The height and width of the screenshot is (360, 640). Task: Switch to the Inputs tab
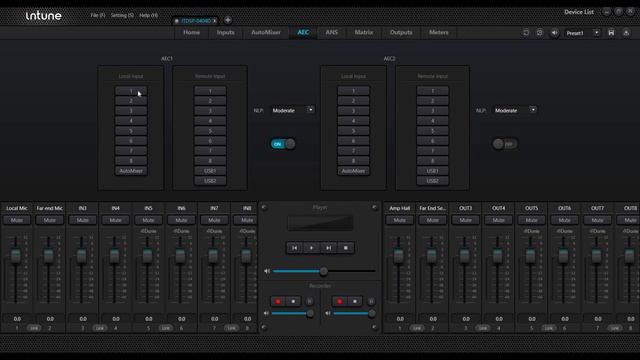225,32
